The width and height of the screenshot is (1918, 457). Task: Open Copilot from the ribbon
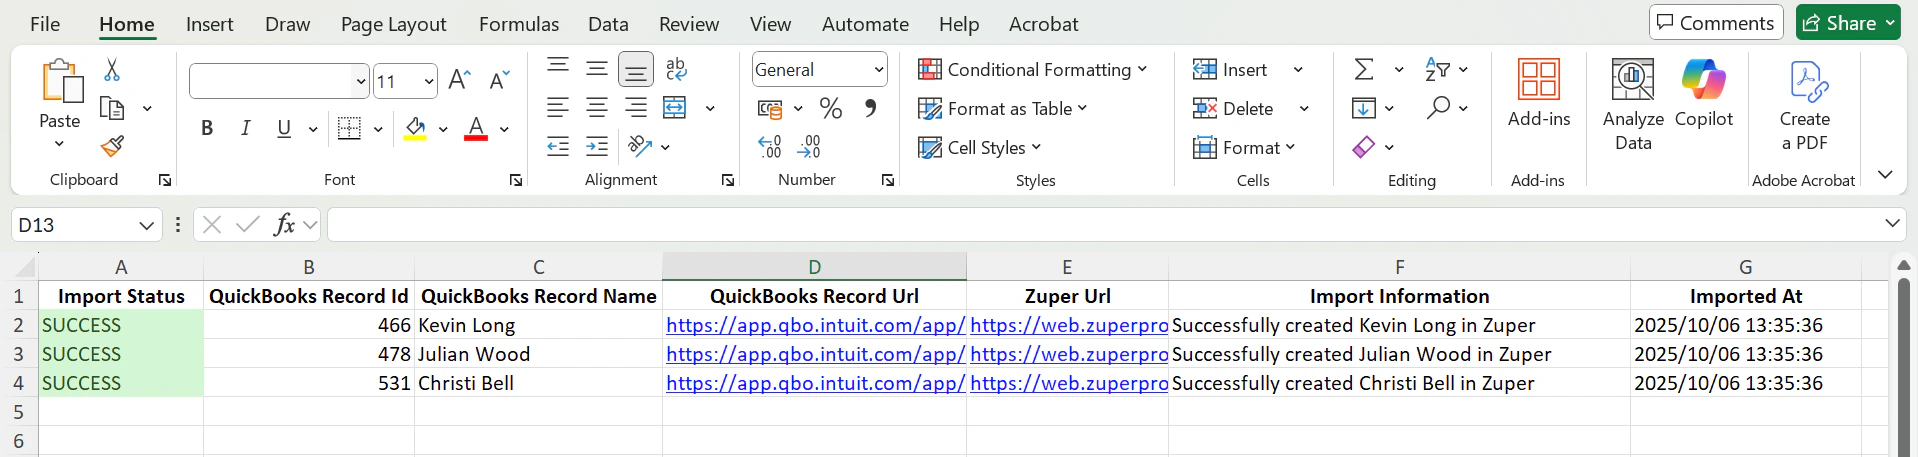(x=1704, y=93)
